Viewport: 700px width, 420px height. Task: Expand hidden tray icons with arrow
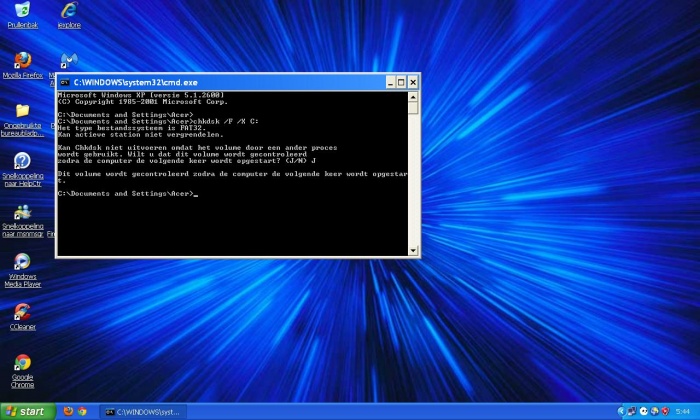click(621, 411)
